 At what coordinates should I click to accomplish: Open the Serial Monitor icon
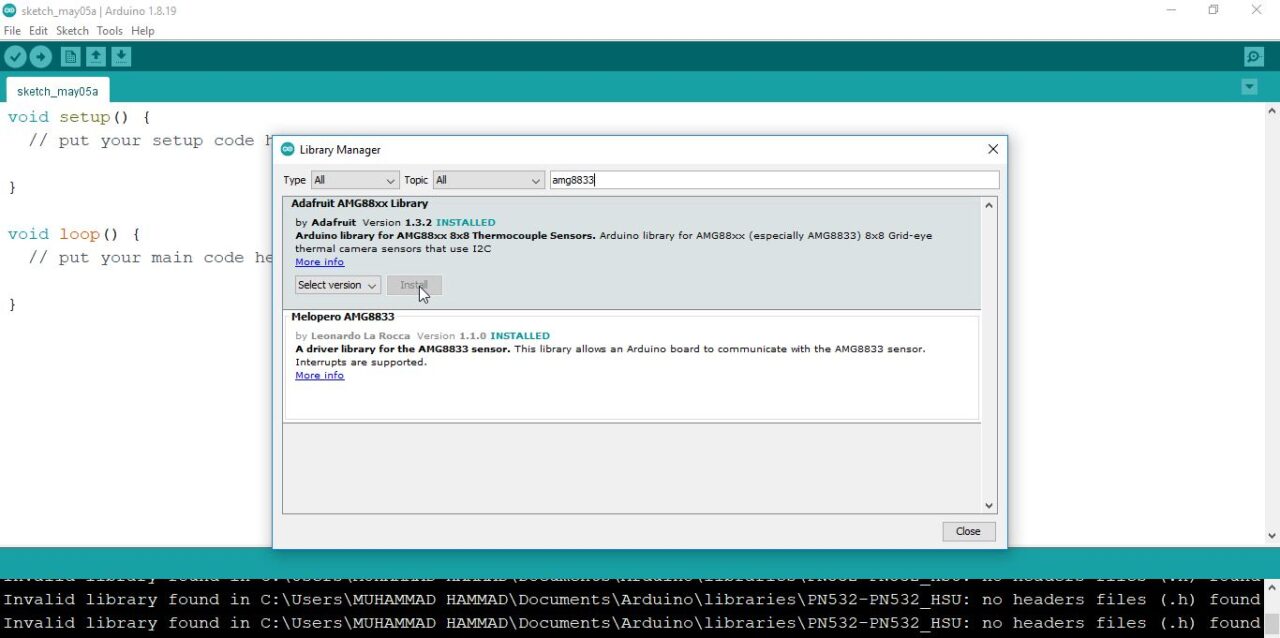pyautogui.click(x=1253, y=57)
